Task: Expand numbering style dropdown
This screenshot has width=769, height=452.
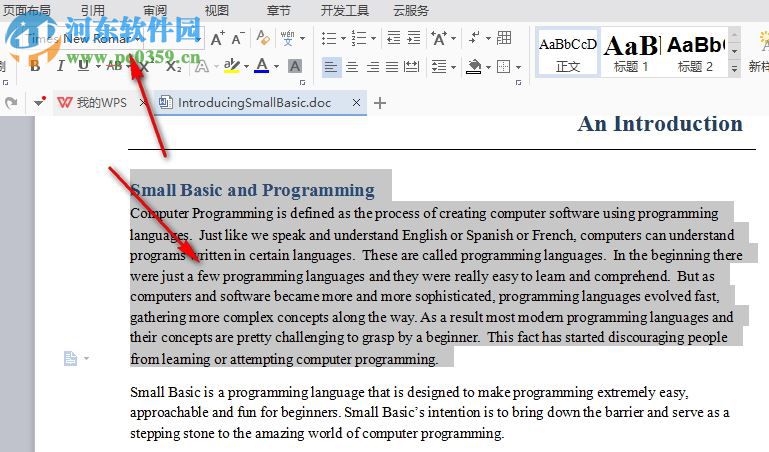Action: (374, 38)
